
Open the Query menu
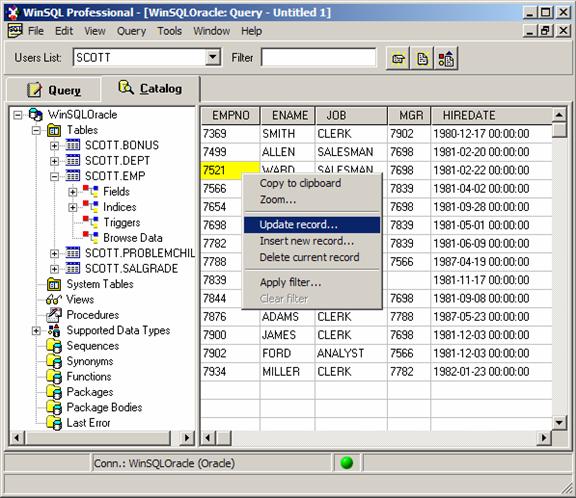131,31
